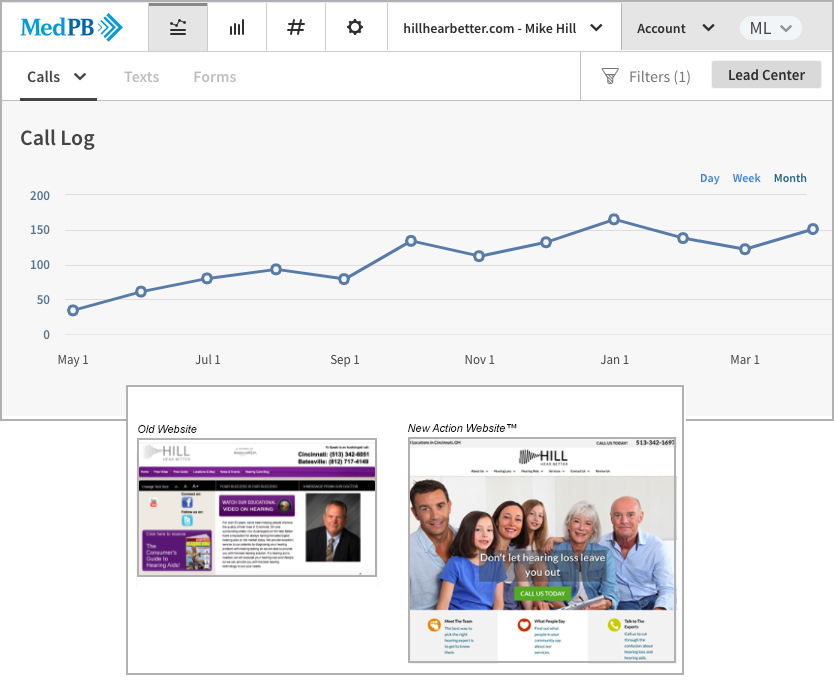The image size is (834, 687).
Task: Open the Account dropdown menu
Action: [675, 28]
